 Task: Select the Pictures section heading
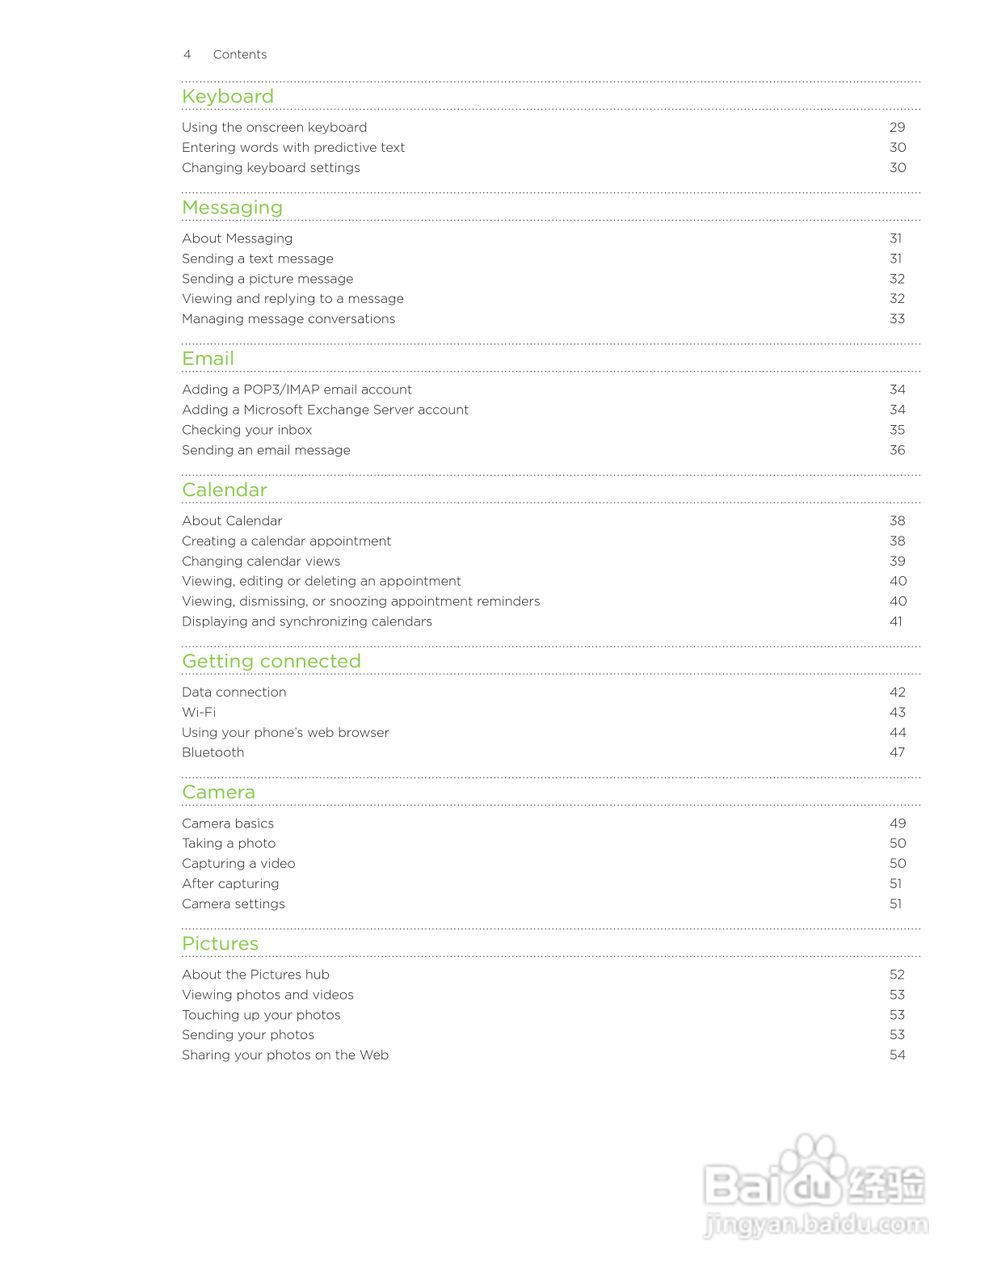click(220, 943)
